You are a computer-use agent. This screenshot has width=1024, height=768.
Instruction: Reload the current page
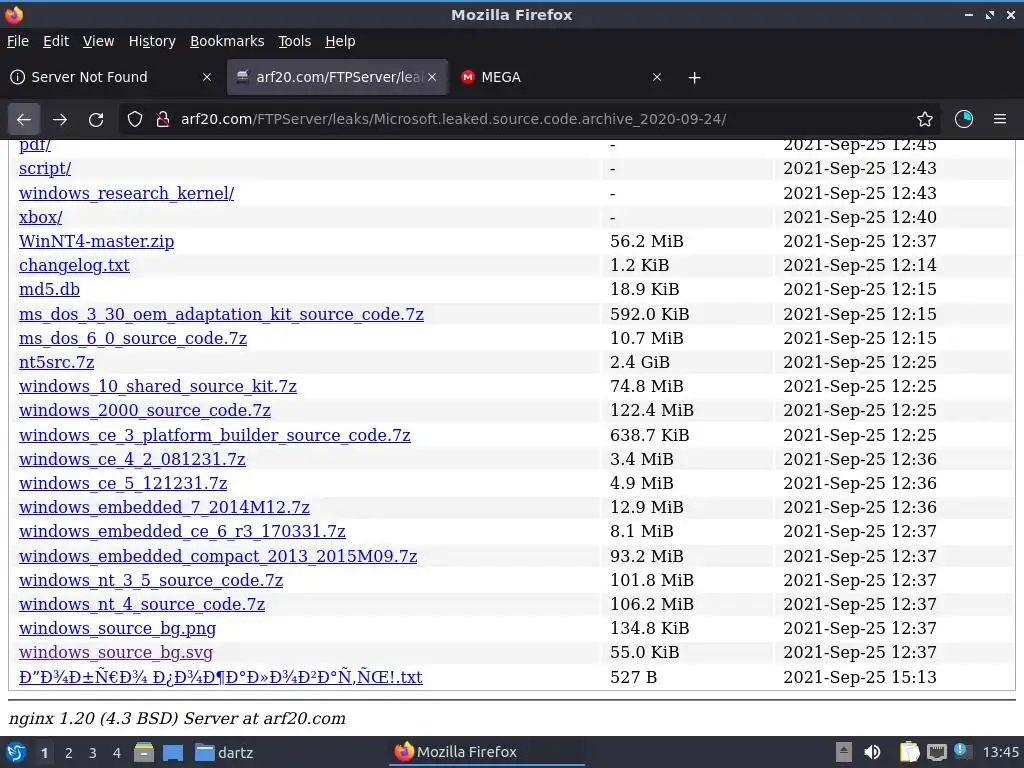(x=96, y=120)
